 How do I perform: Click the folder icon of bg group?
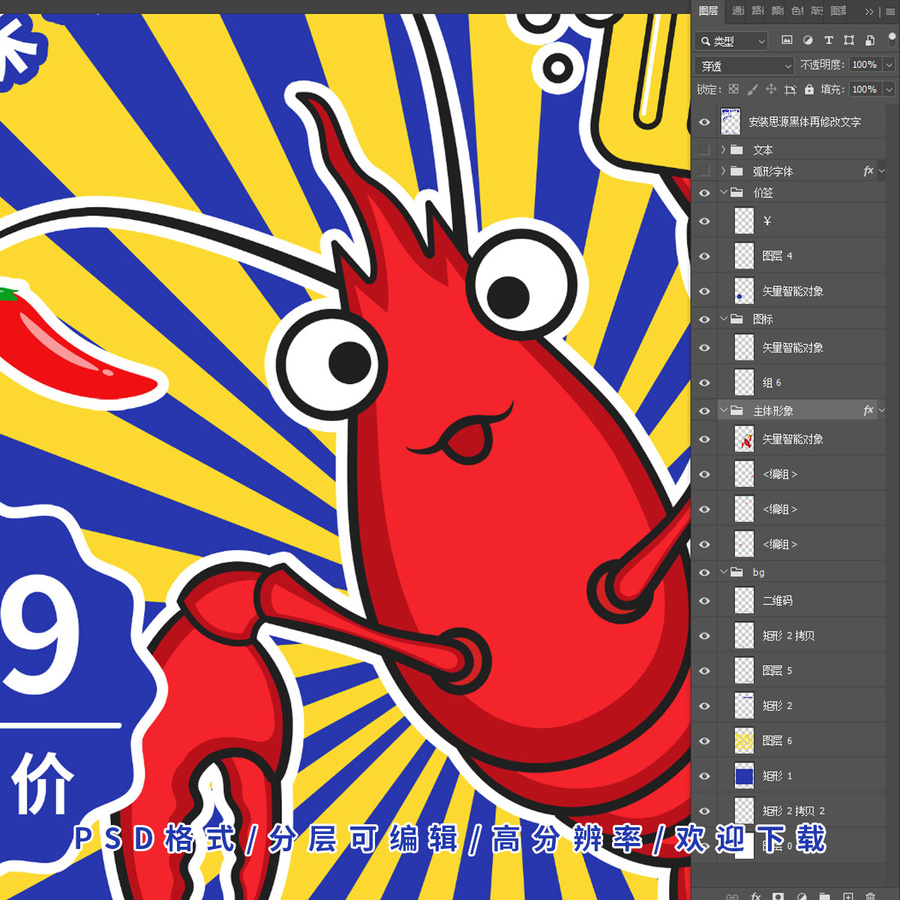tap(736, 572)
